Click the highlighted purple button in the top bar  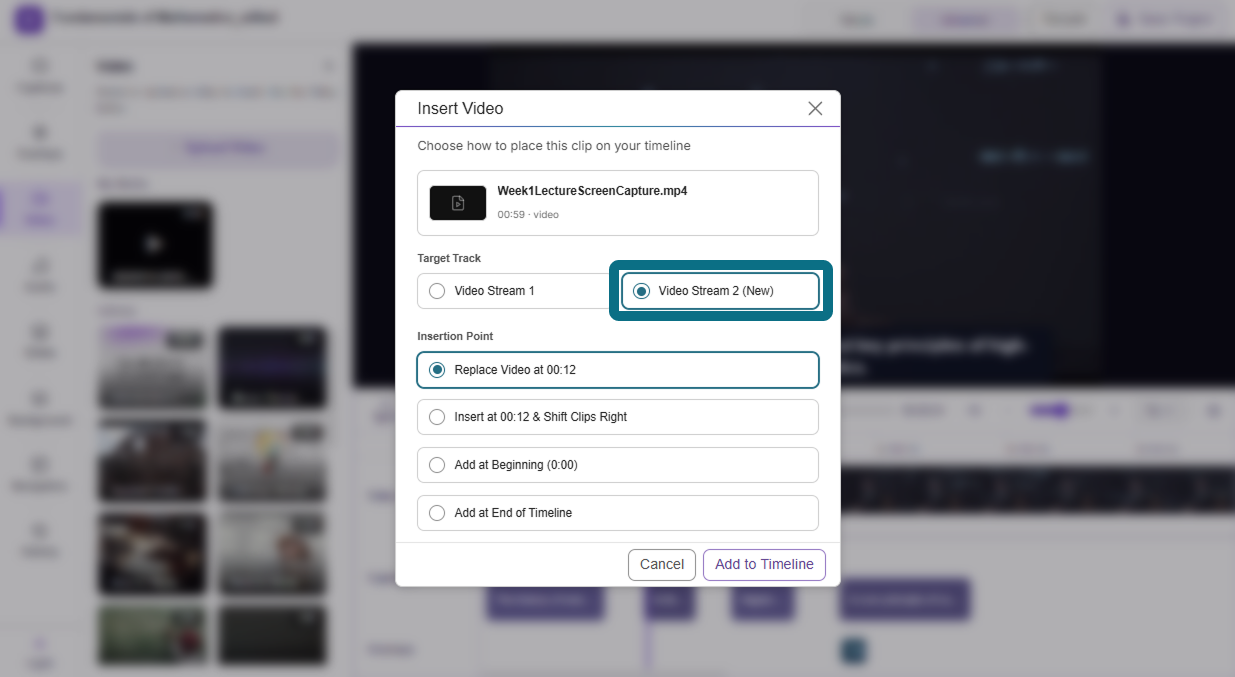[964, 19]
